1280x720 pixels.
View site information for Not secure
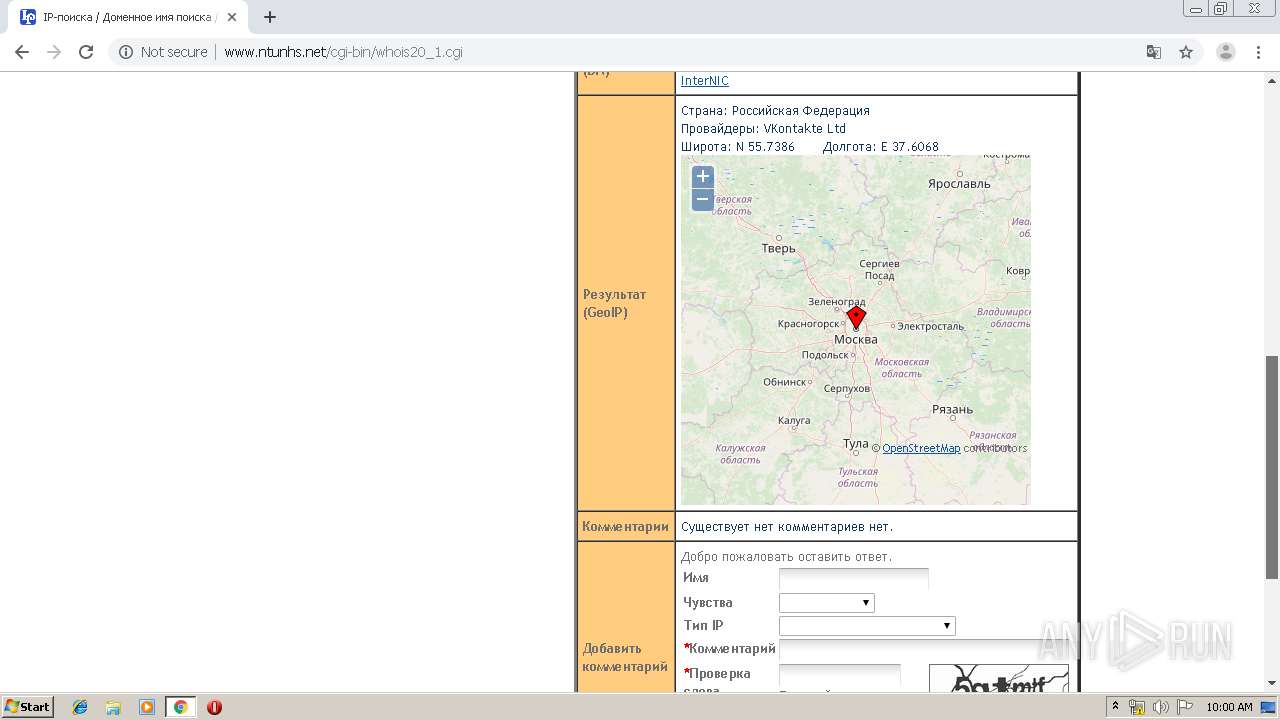click(x=163, y=52)
